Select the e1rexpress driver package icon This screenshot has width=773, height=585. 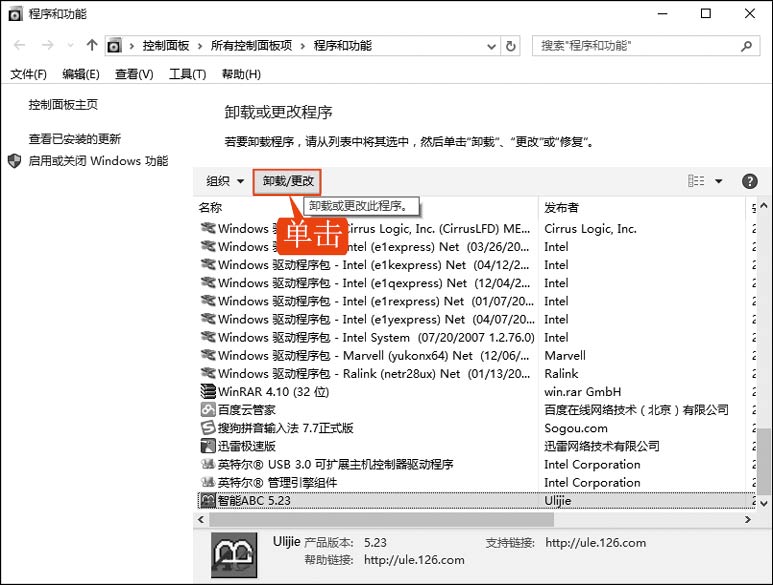pyautogui.click(x=208, y=301)
